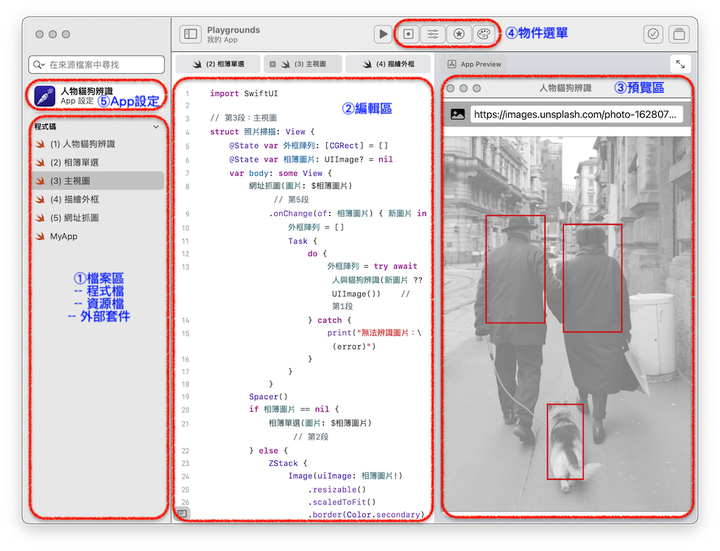Click the search magnifier icon
Viewport: 720px width, 551px height.
click(38, 65)
